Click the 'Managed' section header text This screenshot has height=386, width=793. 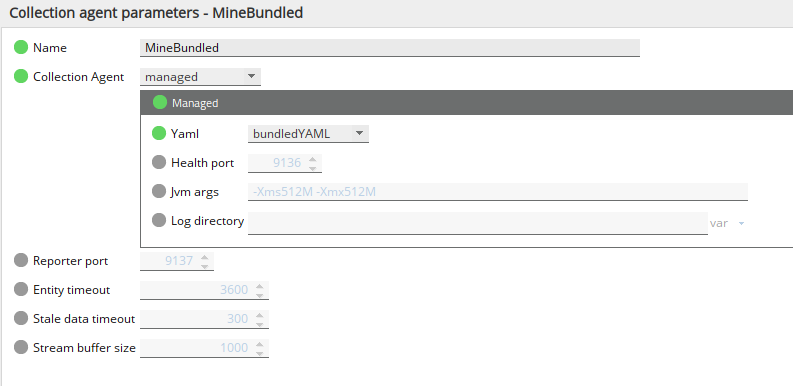(x=195, y=103)
